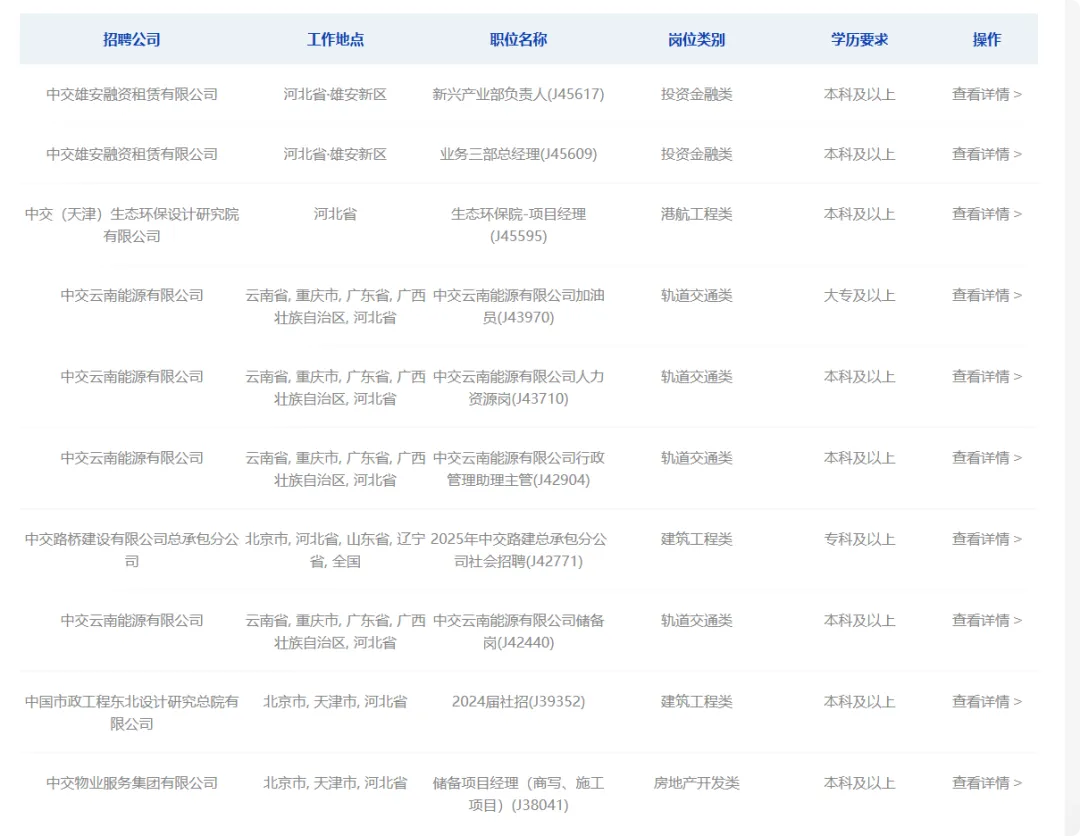This screenshot has height=836, width=1080.
Task: View details for 人力资源岗 J43710
Action: 986,377
